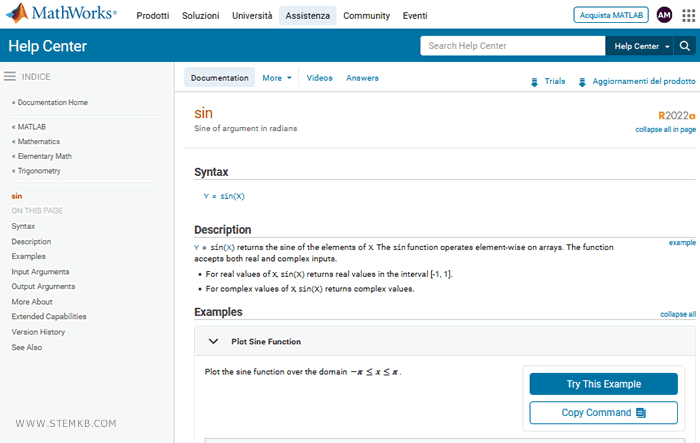This screenshot has width=700, height=443.
Task: Click the MathWorks logo
Action: pos(62,15)
